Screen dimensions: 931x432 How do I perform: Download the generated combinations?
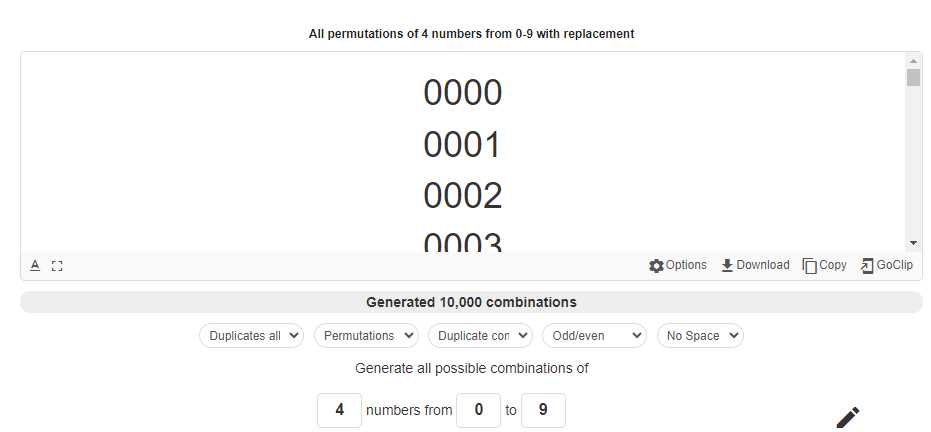(755, 265)
